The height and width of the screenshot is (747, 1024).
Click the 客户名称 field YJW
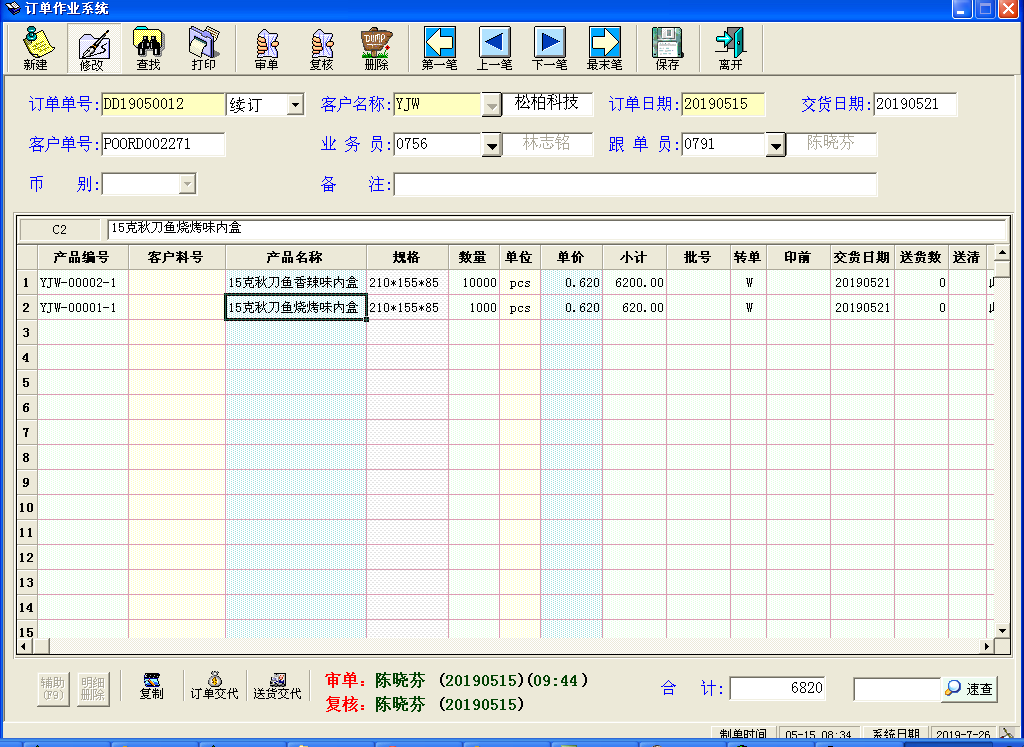(438, 104)
